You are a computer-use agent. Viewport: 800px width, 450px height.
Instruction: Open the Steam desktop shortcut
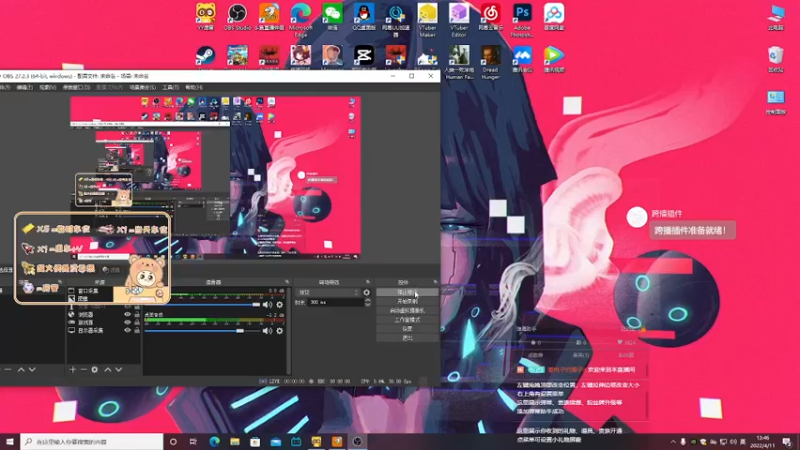(x=206, y=56)
